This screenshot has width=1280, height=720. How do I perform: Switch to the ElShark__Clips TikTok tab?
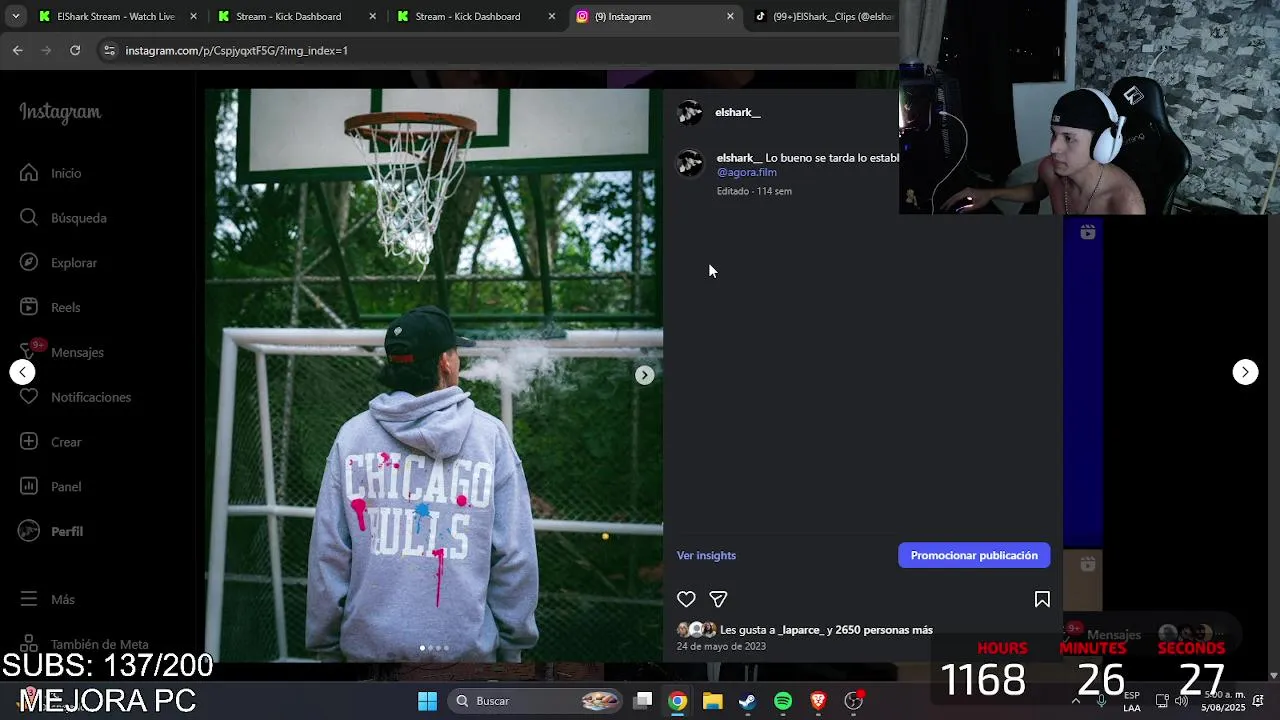click(825, 16)
